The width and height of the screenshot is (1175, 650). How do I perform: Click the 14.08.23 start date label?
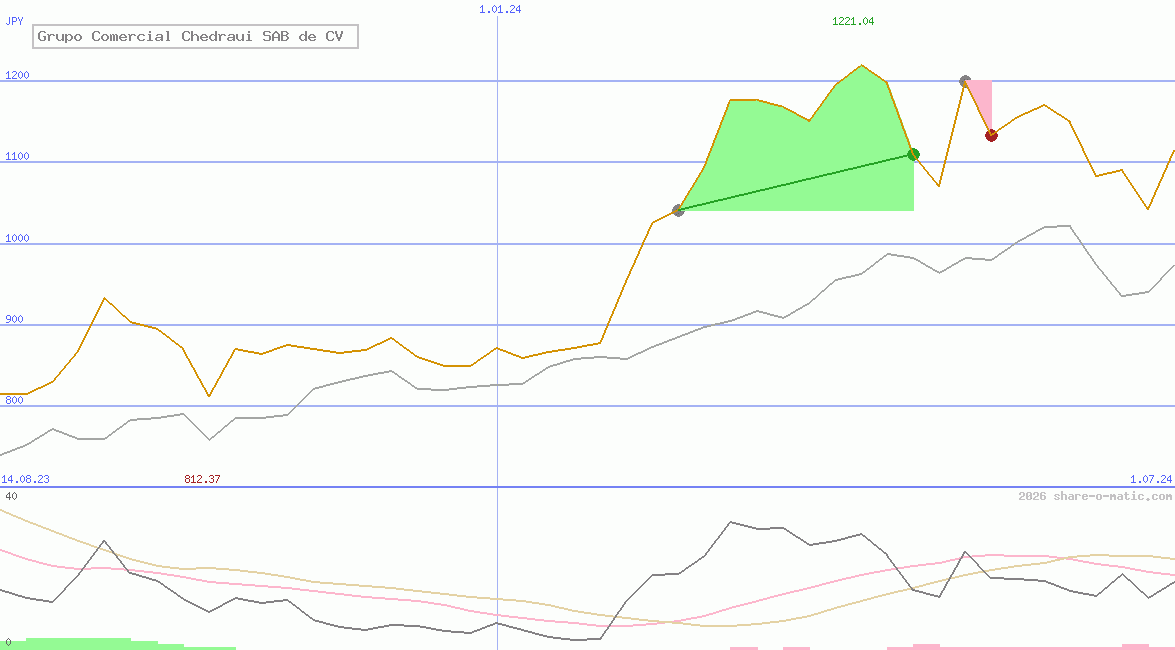tap(25, 479)
